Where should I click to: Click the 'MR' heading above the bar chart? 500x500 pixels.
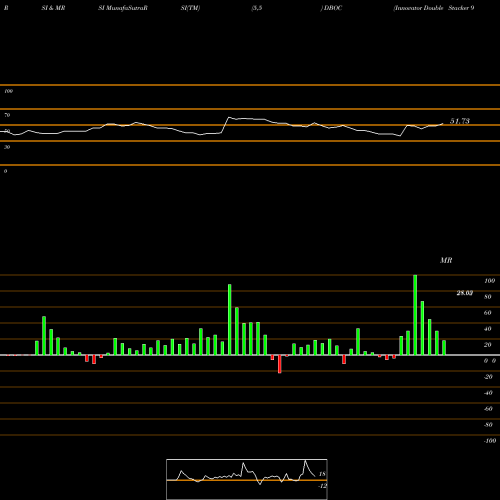coord(446,260)
